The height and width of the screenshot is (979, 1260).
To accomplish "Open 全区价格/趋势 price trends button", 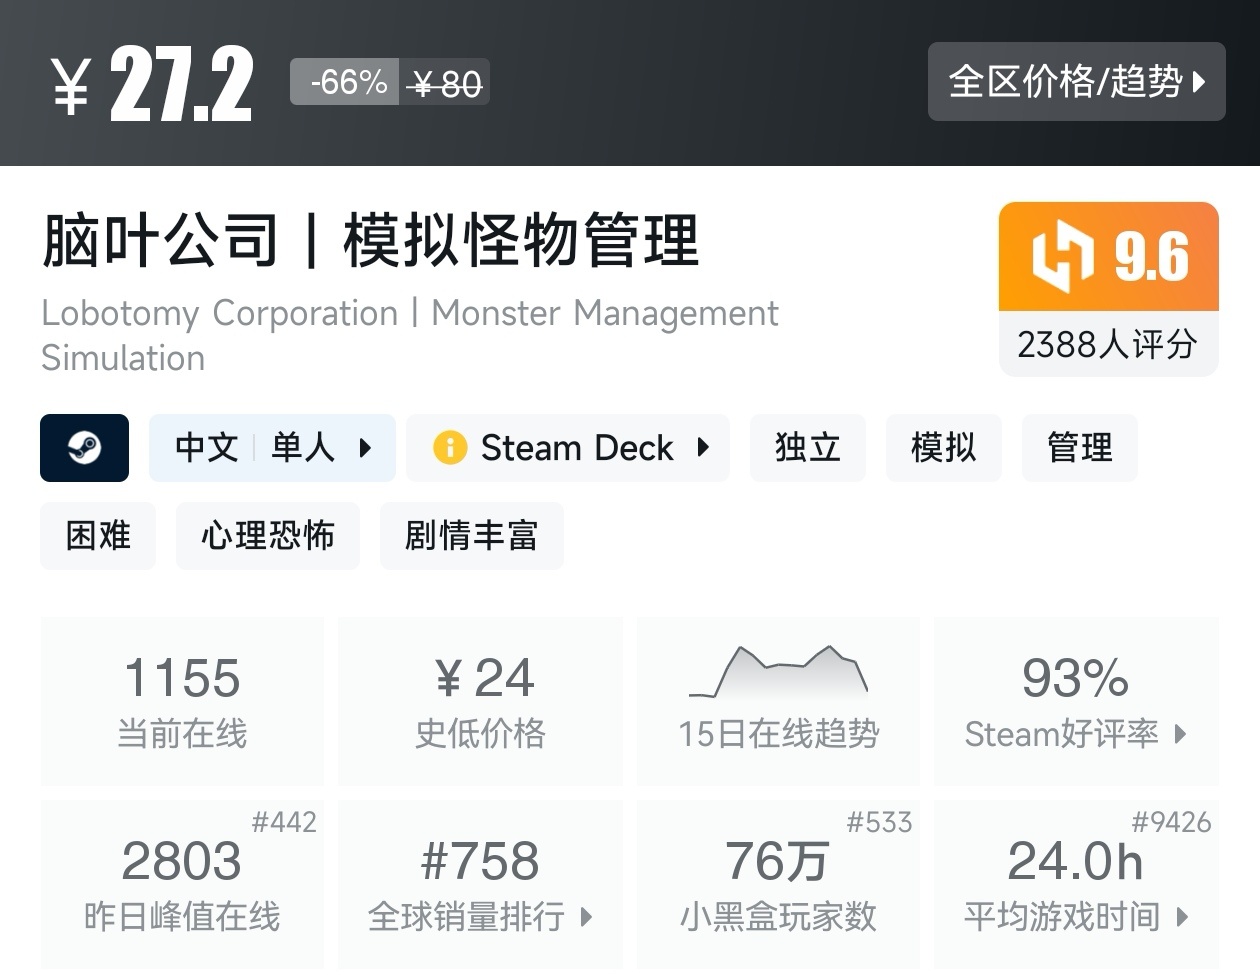I will (1076, 81).
